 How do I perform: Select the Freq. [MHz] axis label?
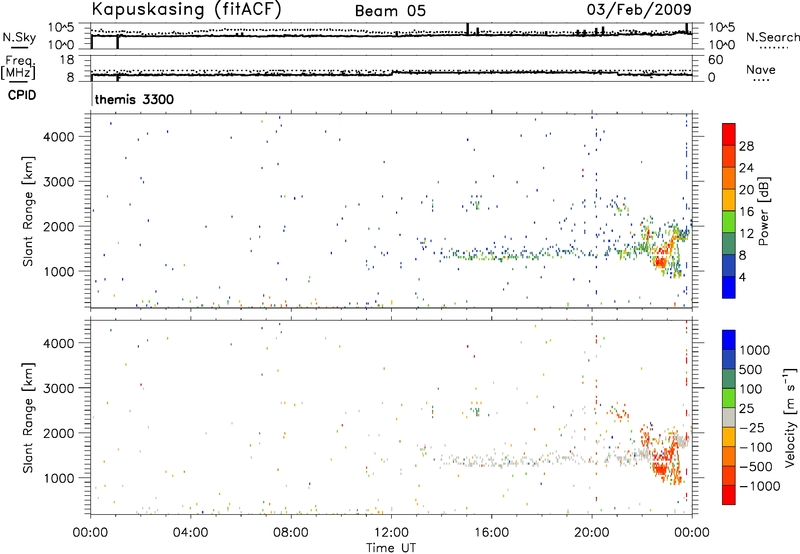tap(19, 68)
